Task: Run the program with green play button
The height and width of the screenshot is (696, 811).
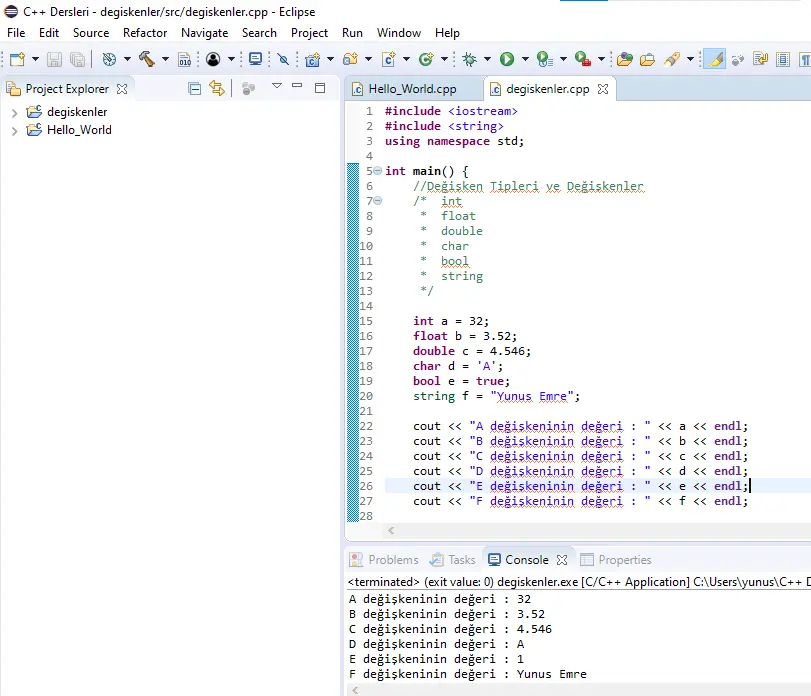Action: click(507, 60)
